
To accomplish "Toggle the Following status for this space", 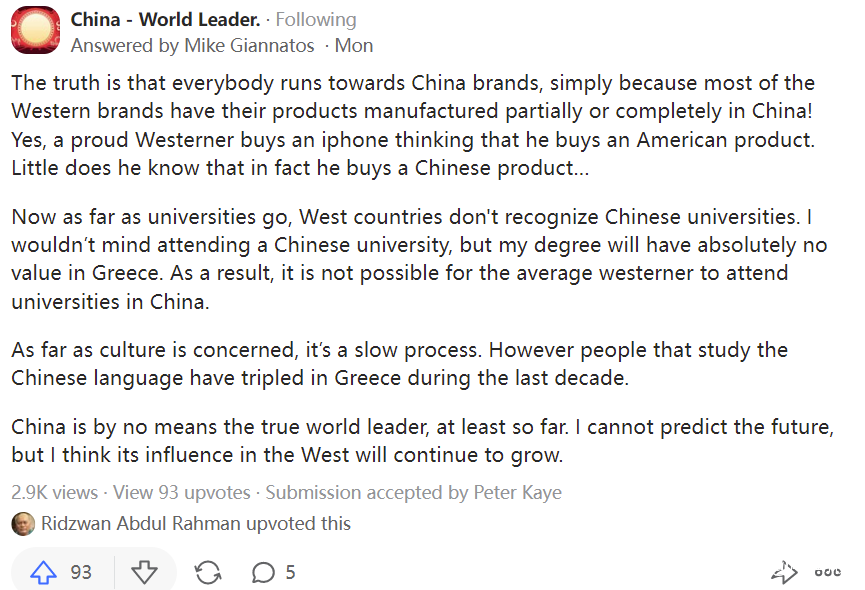I will pyautogui.click(x=316, y=20).
